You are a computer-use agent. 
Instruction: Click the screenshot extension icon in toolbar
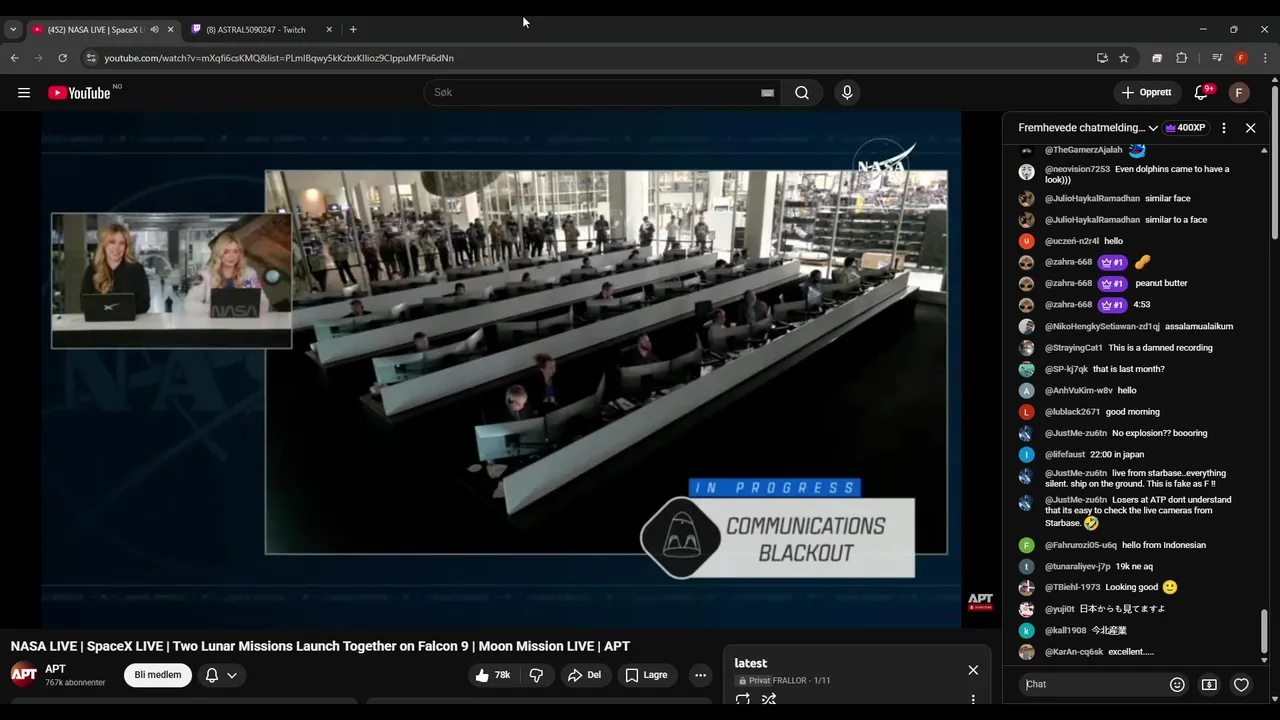tap(1157, 58)
